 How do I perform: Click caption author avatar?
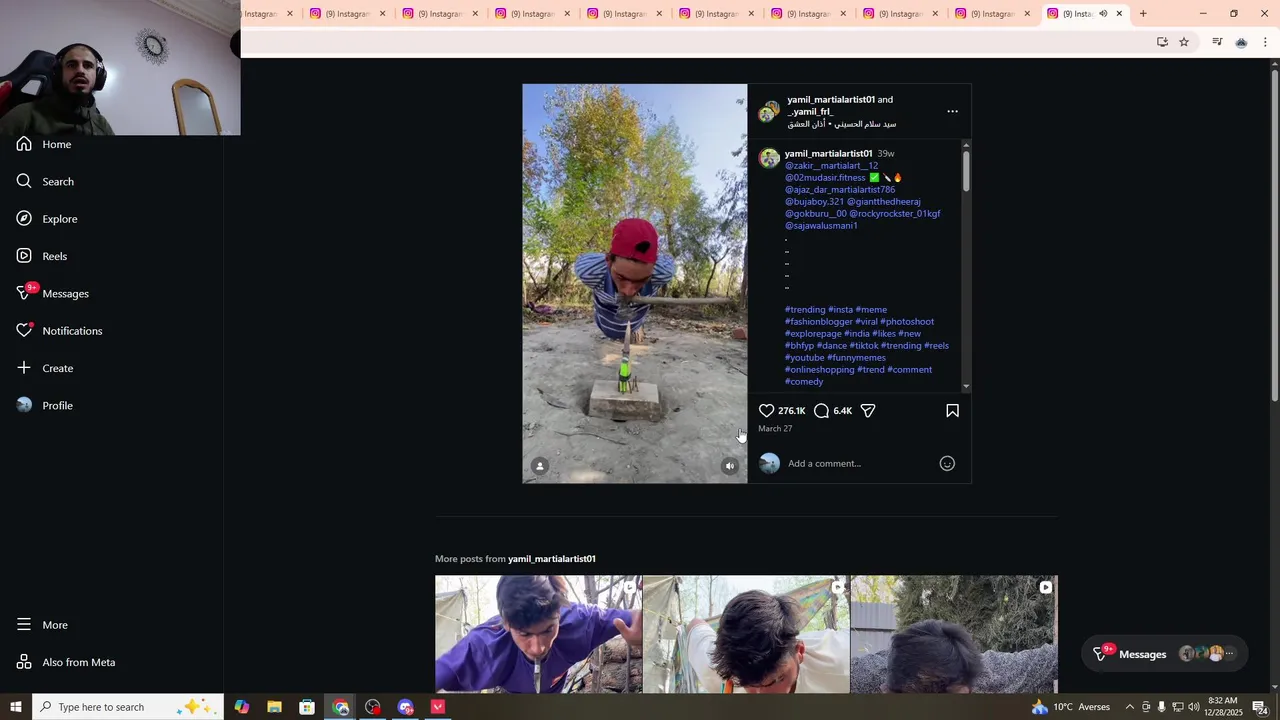769,158
